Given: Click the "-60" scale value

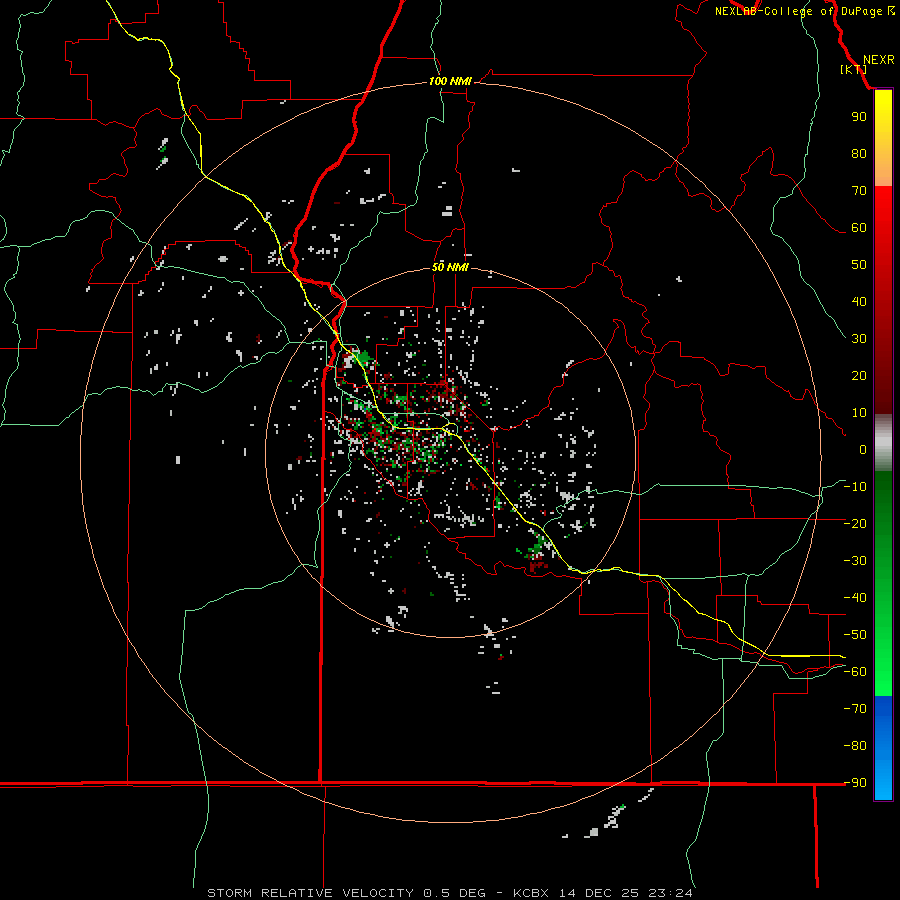Looking at the screenshot, I should click(855, 672).
